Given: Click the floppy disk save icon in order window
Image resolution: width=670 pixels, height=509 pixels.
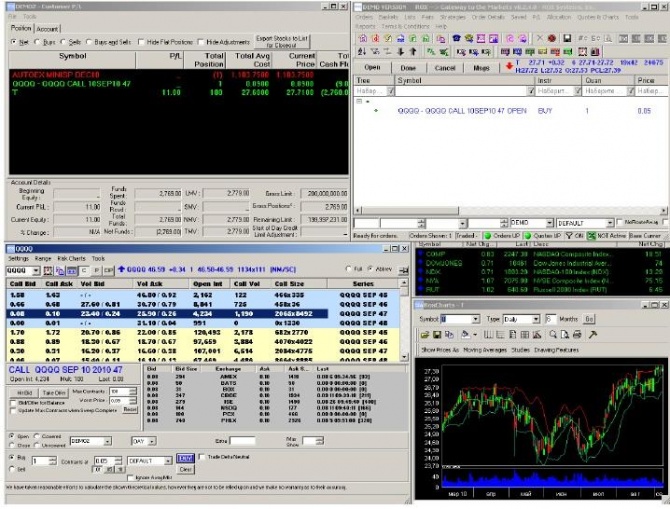Looking at the screenshot, I should (567, 38).
